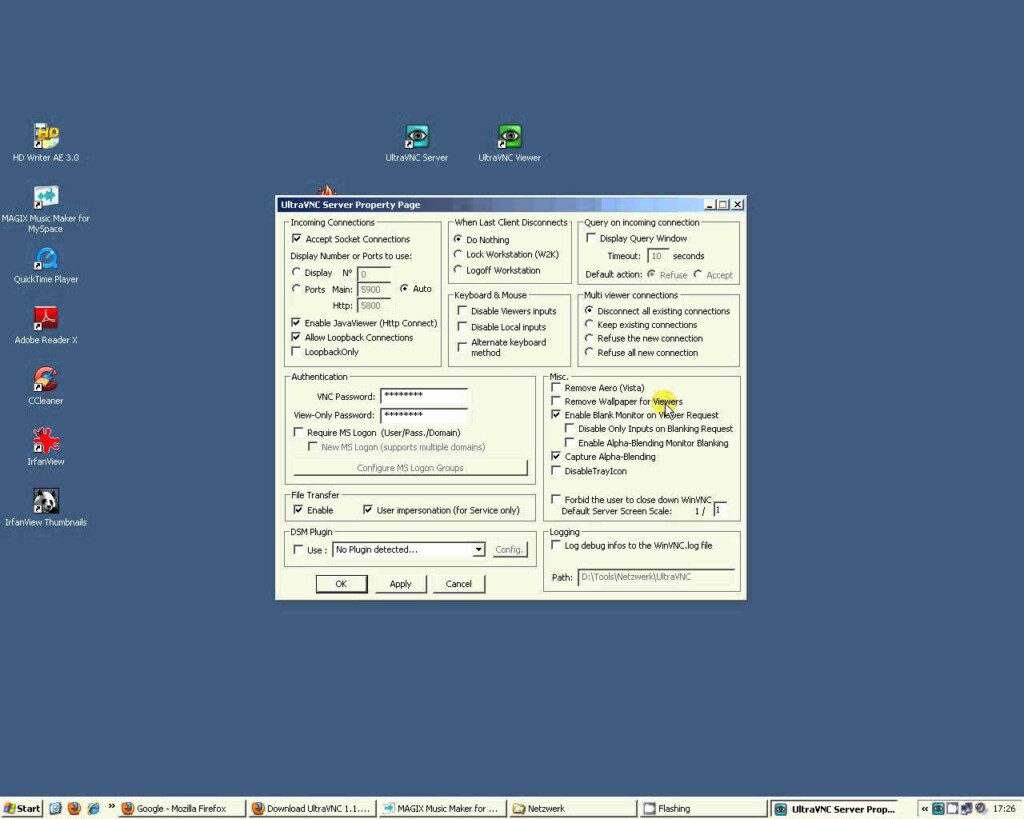Check Enable Alpha-Blending Monitor Blanking
The height and width of the screenshot is (819, 1024).
coord(569,443)
